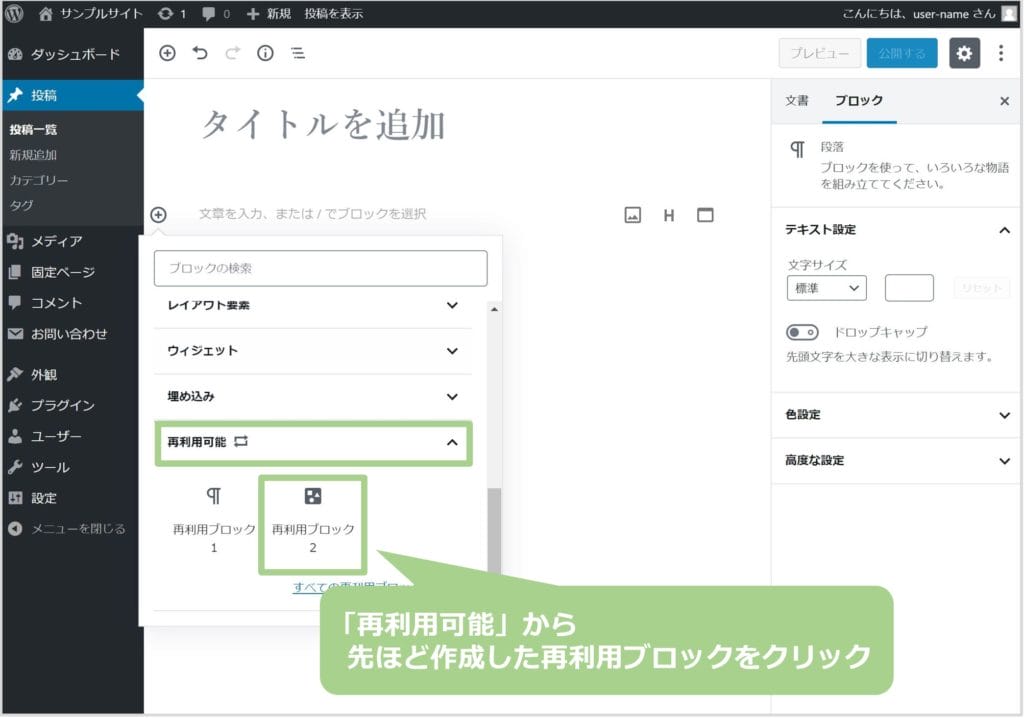
Task: Expand the advanced settings (高度な設定) panel
Action: (x=896, y=461)
